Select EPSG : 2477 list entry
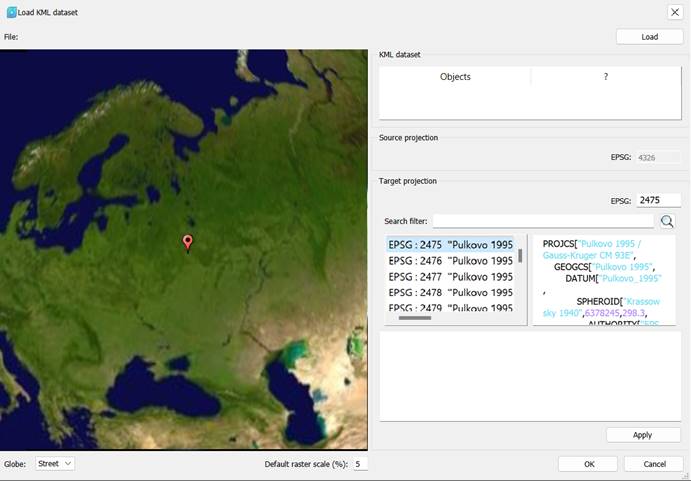Viewport: 691px width, 481px height. pyautogui.click(x=450, y=277)
